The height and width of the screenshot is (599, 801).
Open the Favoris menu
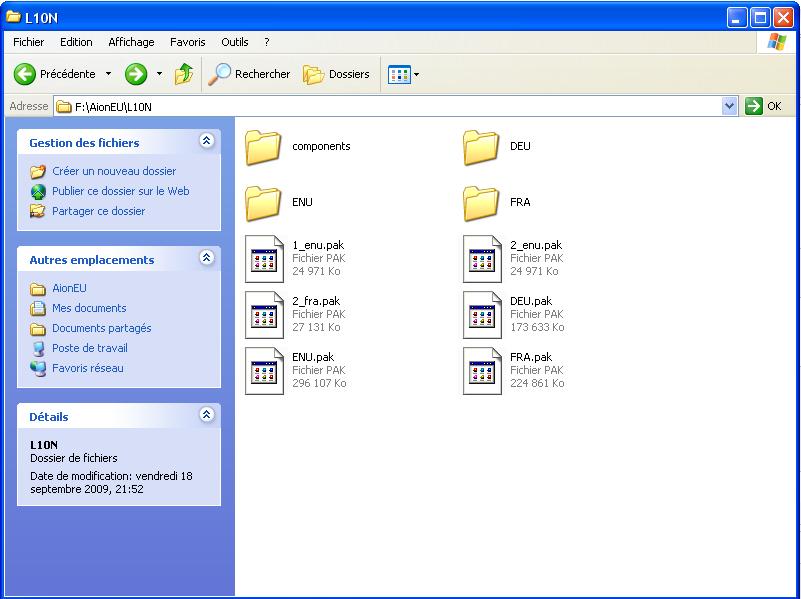tap(187, 42)
